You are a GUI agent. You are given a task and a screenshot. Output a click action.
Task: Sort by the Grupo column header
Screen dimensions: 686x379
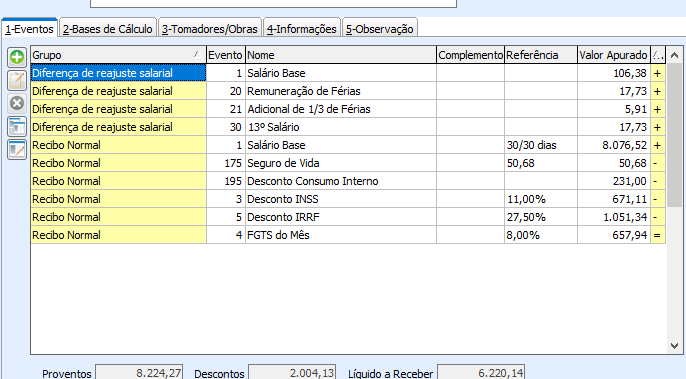point(118,55)
